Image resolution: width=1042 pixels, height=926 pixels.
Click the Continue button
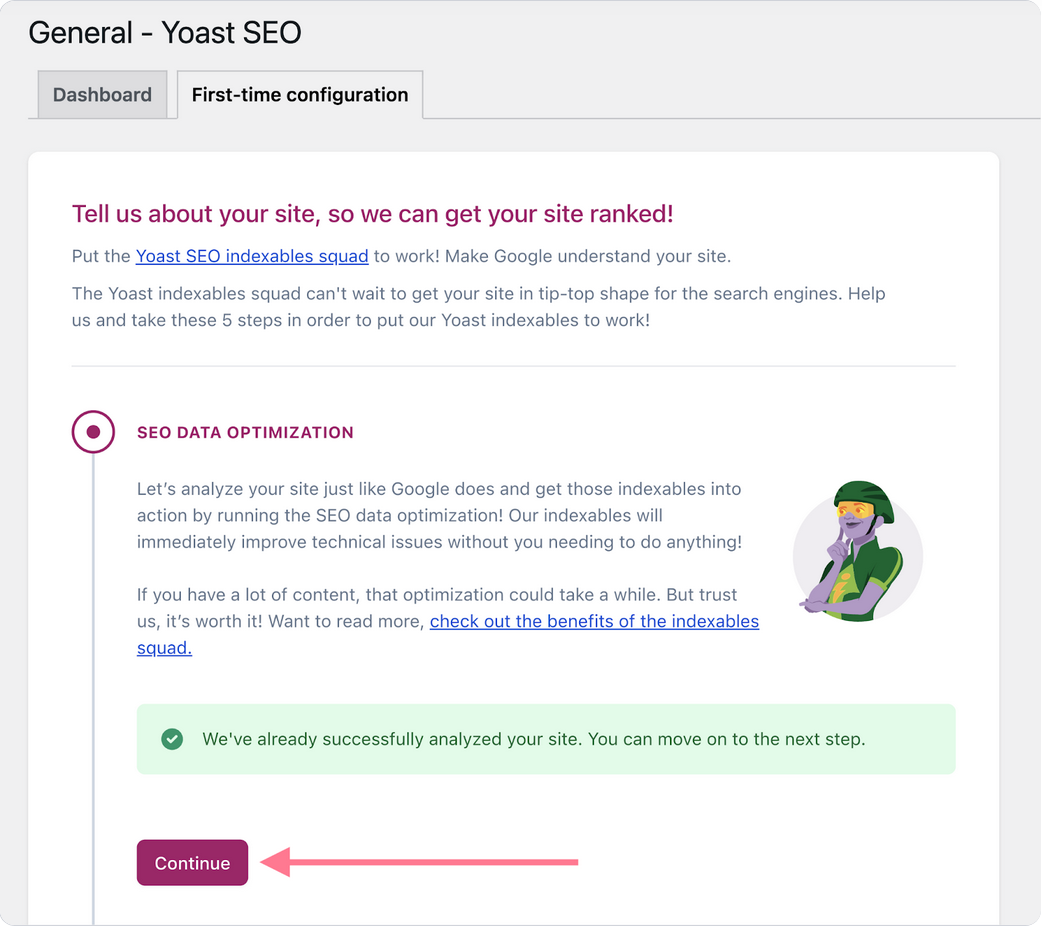pos(192,863)
